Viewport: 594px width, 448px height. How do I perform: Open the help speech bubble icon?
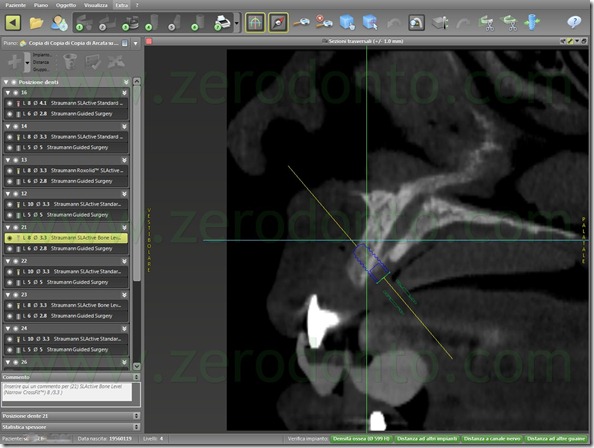(x=574, y=22)
